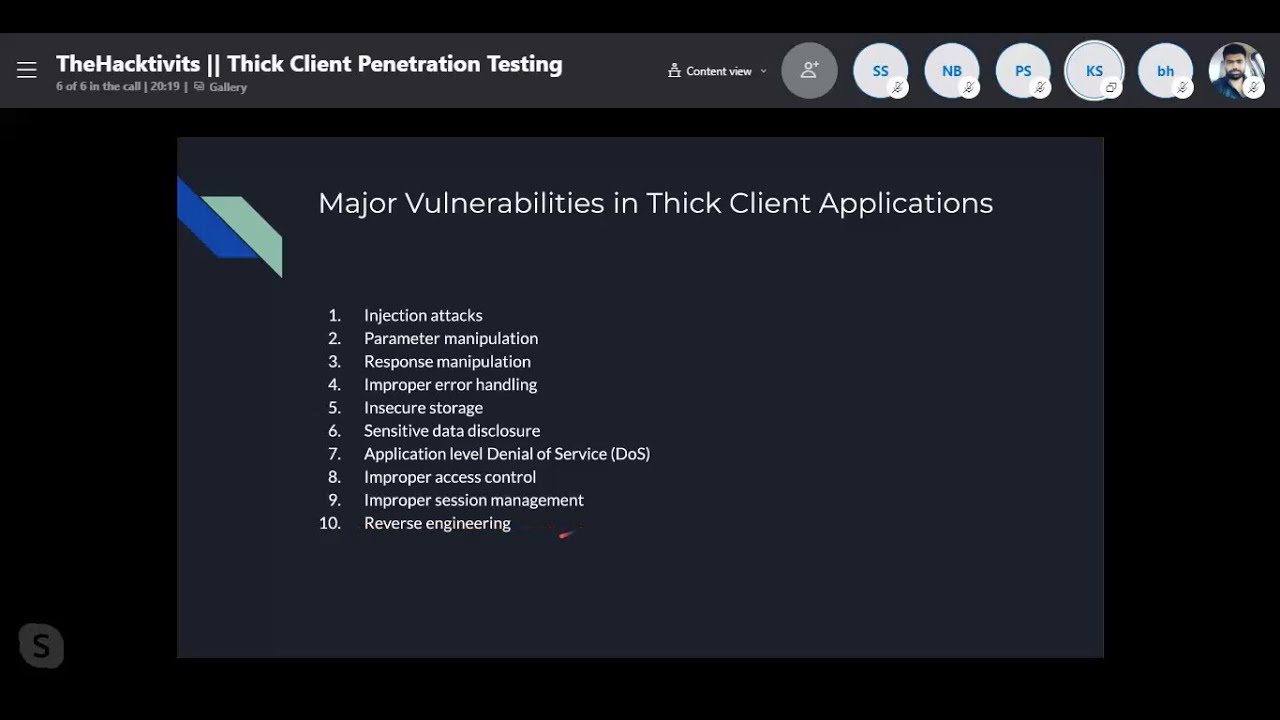Click the text Improper access control

click(x=450, y=477)
